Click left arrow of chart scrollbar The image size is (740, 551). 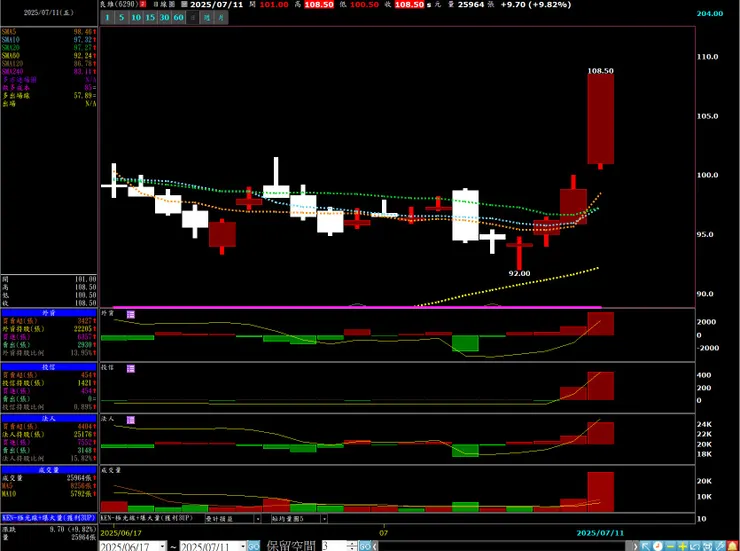click(375, 546)
